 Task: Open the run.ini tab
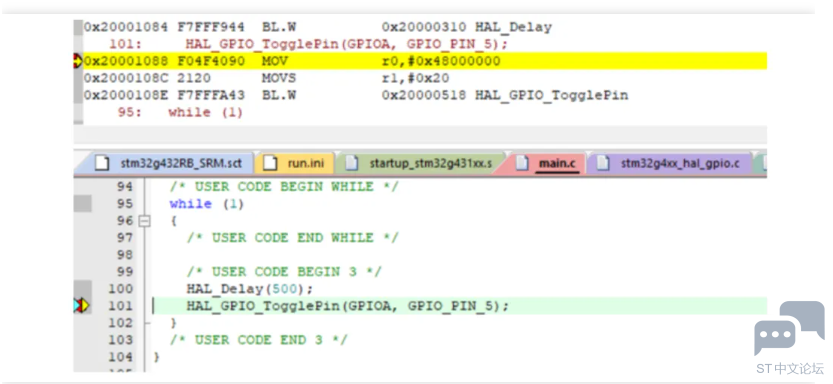[294, 163]
